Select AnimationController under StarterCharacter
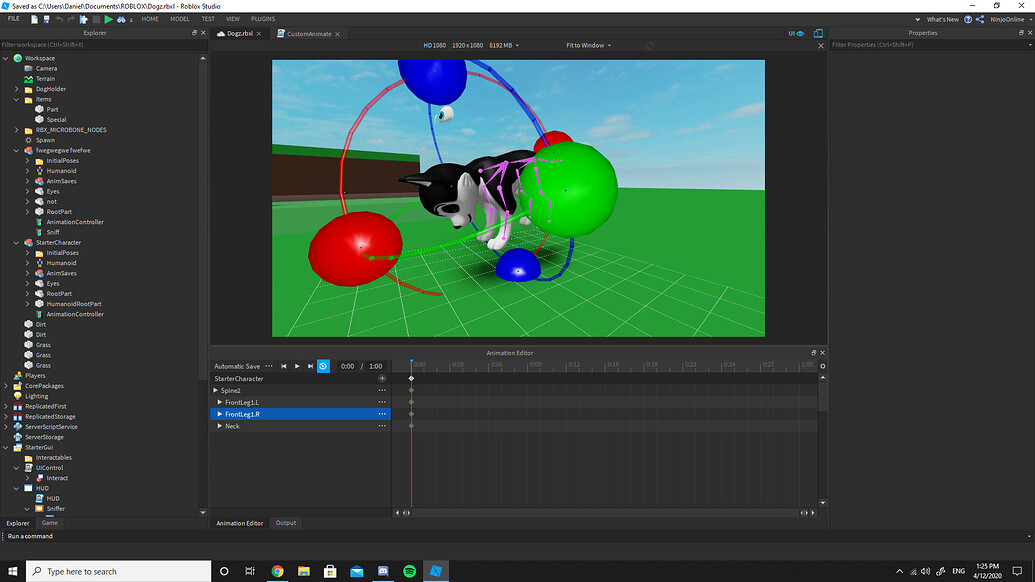This screenshot has width=1035, height=582. click(75, 314)
